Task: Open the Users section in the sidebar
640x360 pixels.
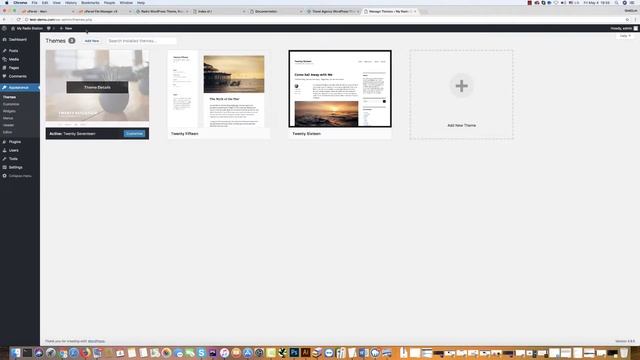Action: [13, 150]
